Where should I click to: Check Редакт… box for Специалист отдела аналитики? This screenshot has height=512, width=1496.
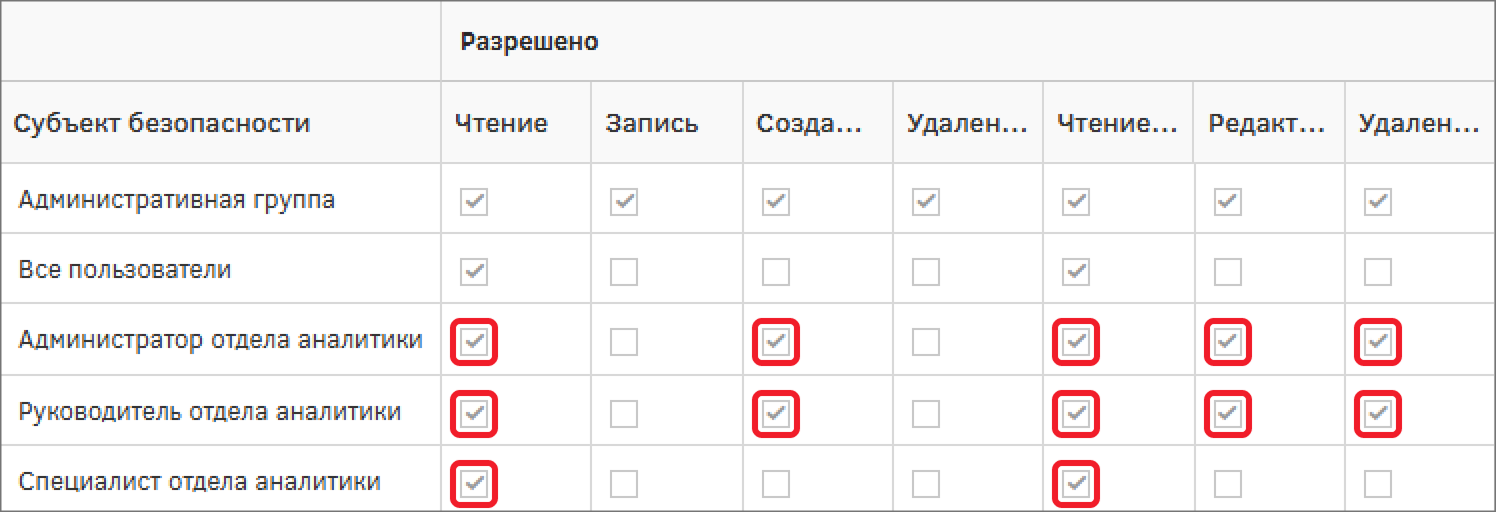(x=1228, y=484)
